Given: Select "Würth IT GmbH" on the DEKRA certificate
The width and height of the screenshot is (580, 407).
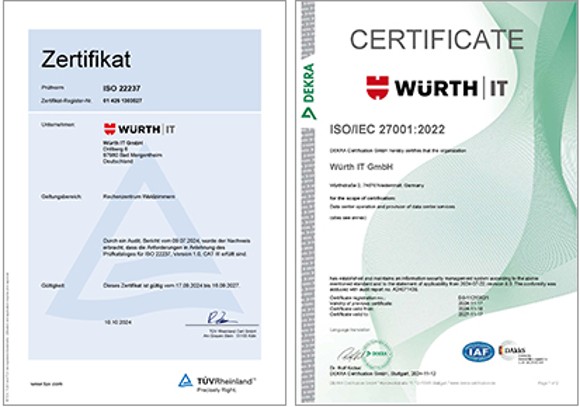Looking at the screenshot, I should pyautogui.click(x=361, y=167).
